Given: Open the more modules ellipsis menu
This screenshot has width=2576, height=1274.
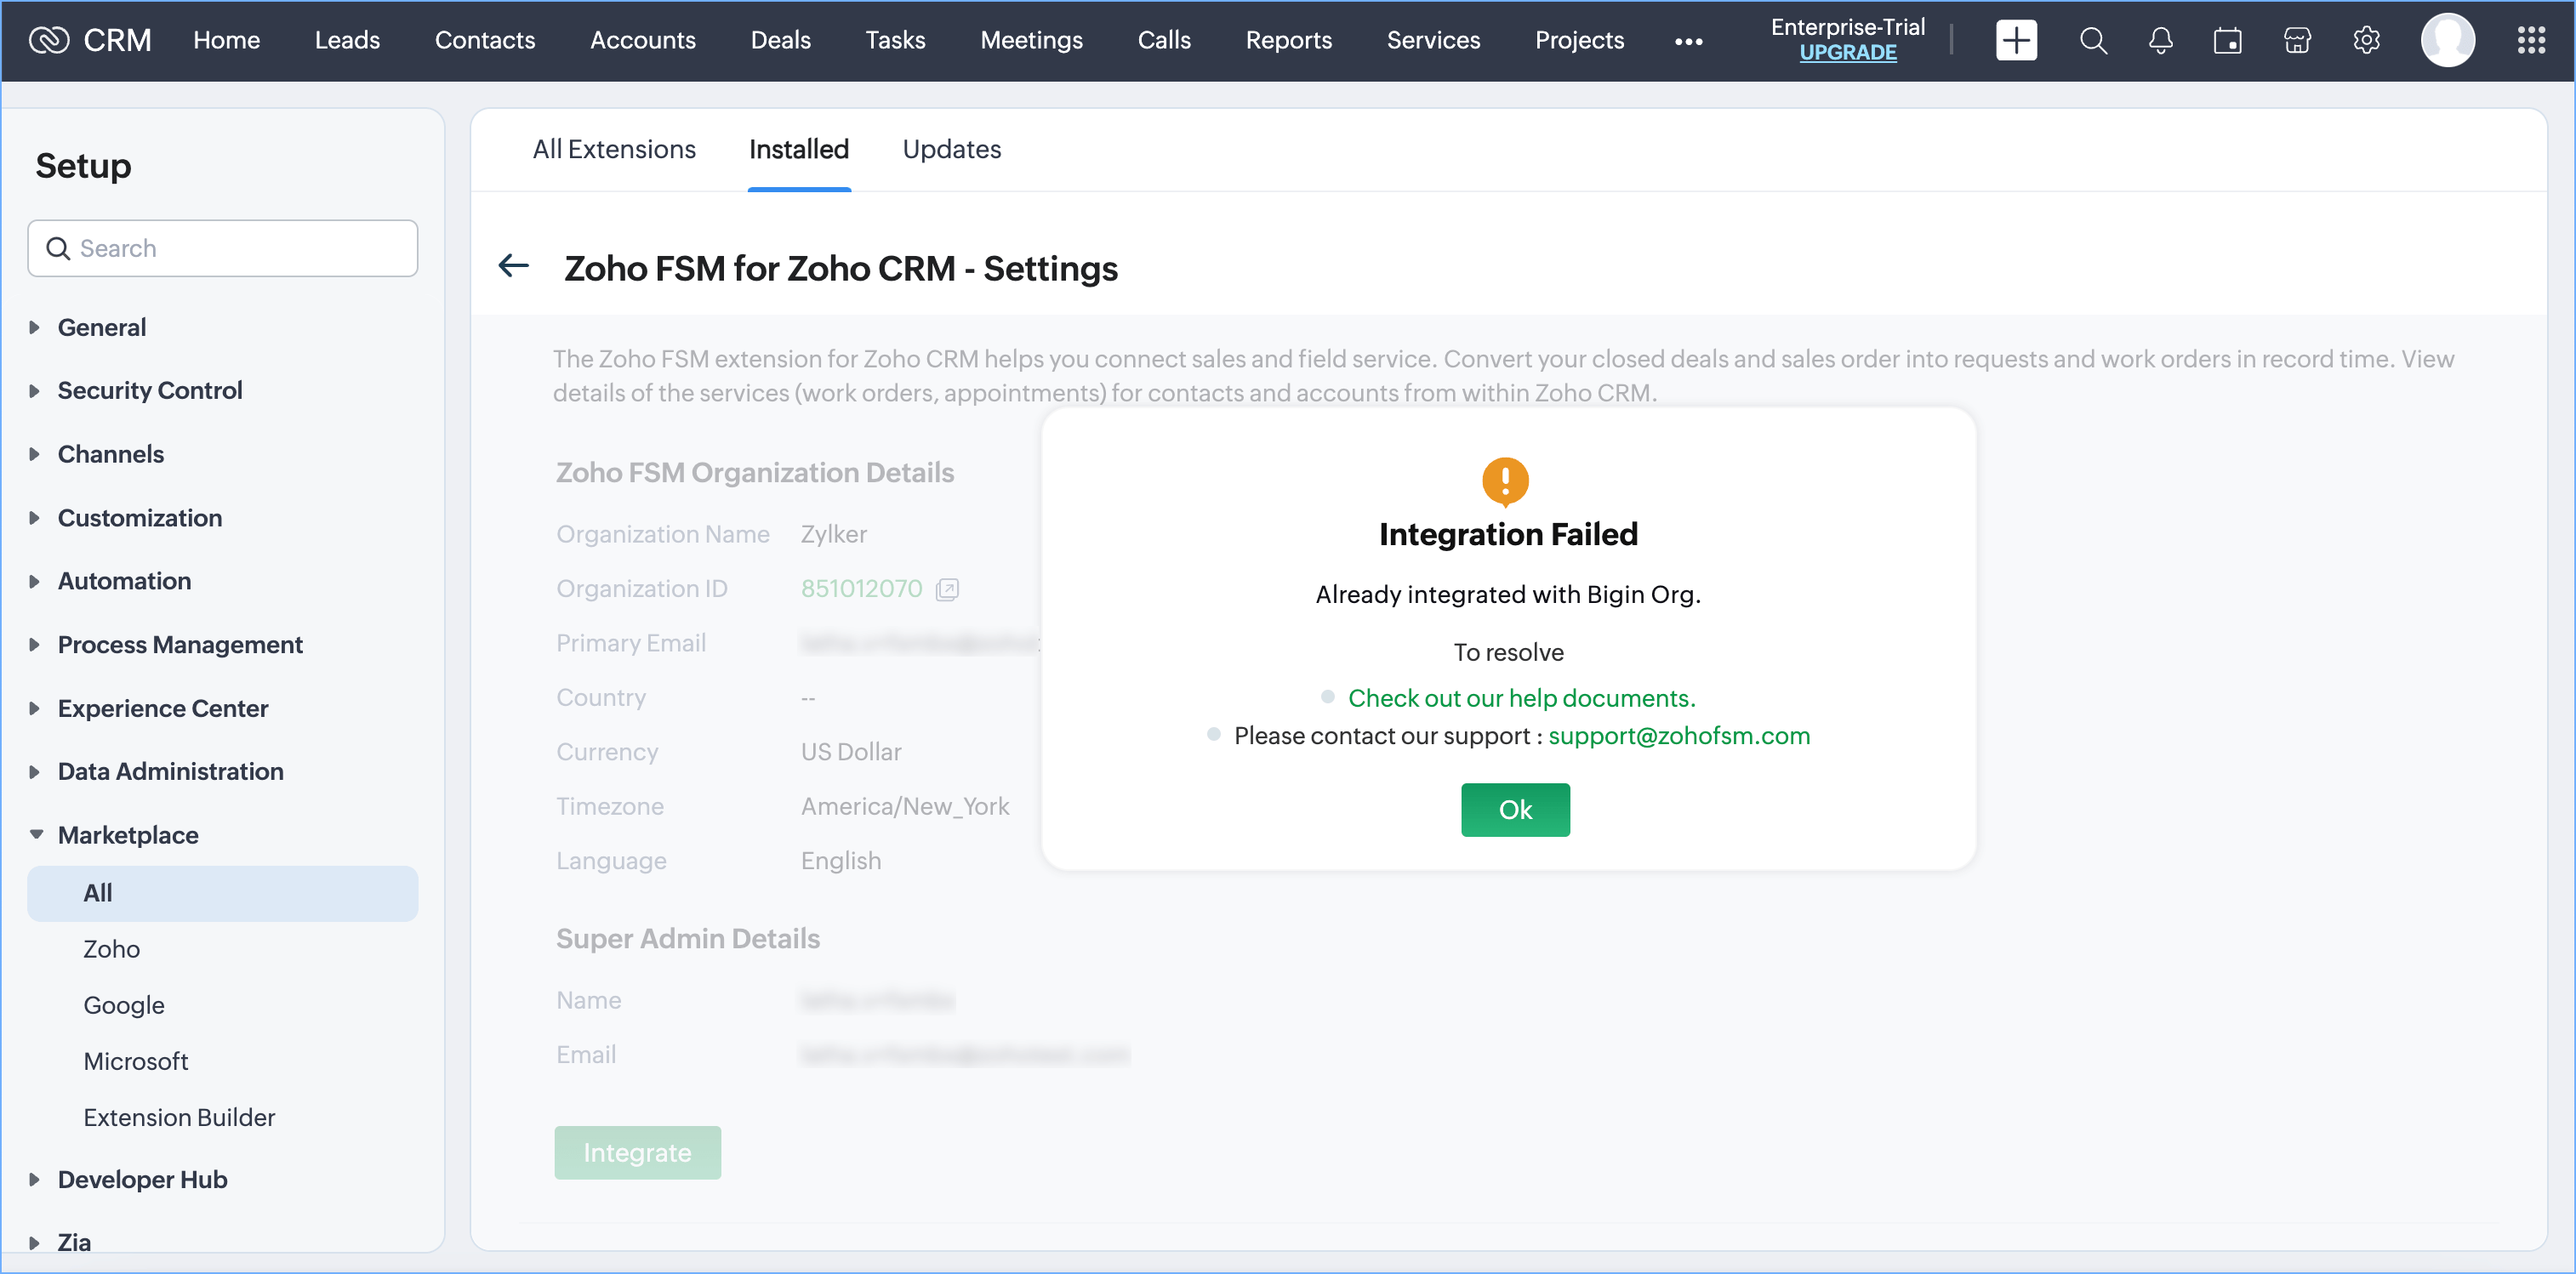Looking at the screenshot, I should click(1688, 41).
